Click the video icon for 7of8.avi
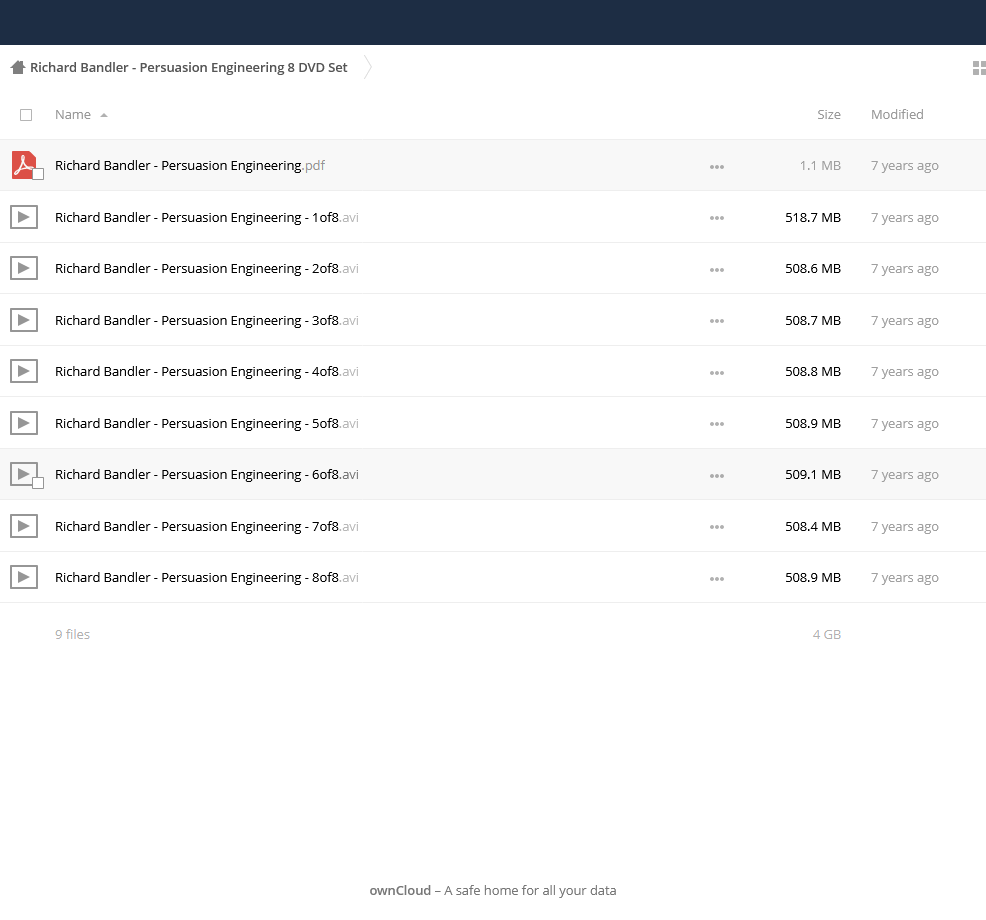This screenshot has width=986, height=920. [24, 526]
